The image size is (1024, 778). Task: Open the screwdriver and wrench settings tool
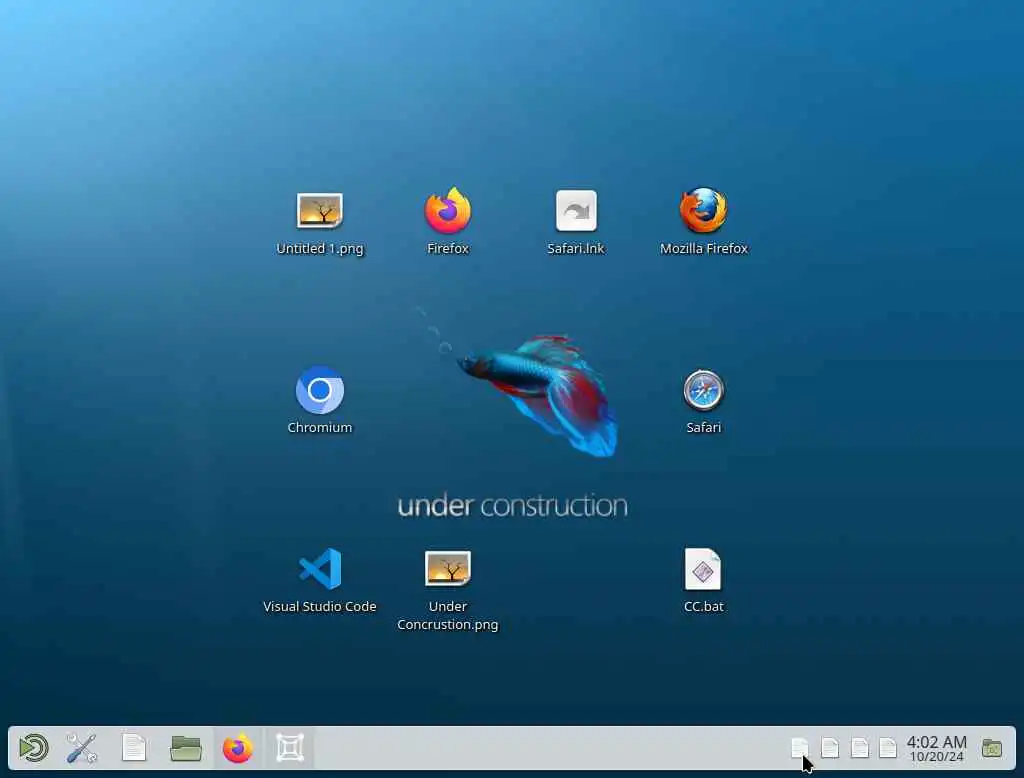pyautogui.click(x=82, y=748)
